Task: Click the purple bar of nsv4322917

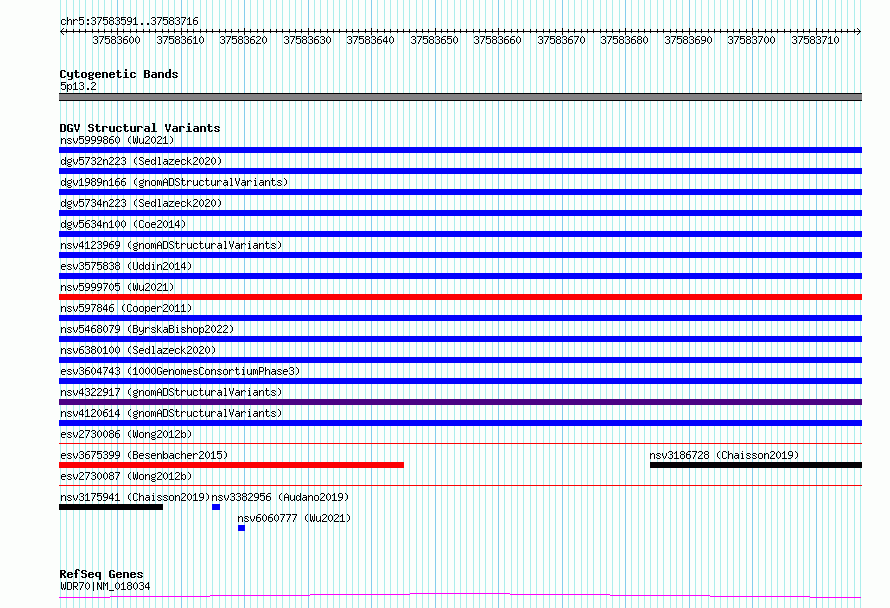Action: click(460, 402)
